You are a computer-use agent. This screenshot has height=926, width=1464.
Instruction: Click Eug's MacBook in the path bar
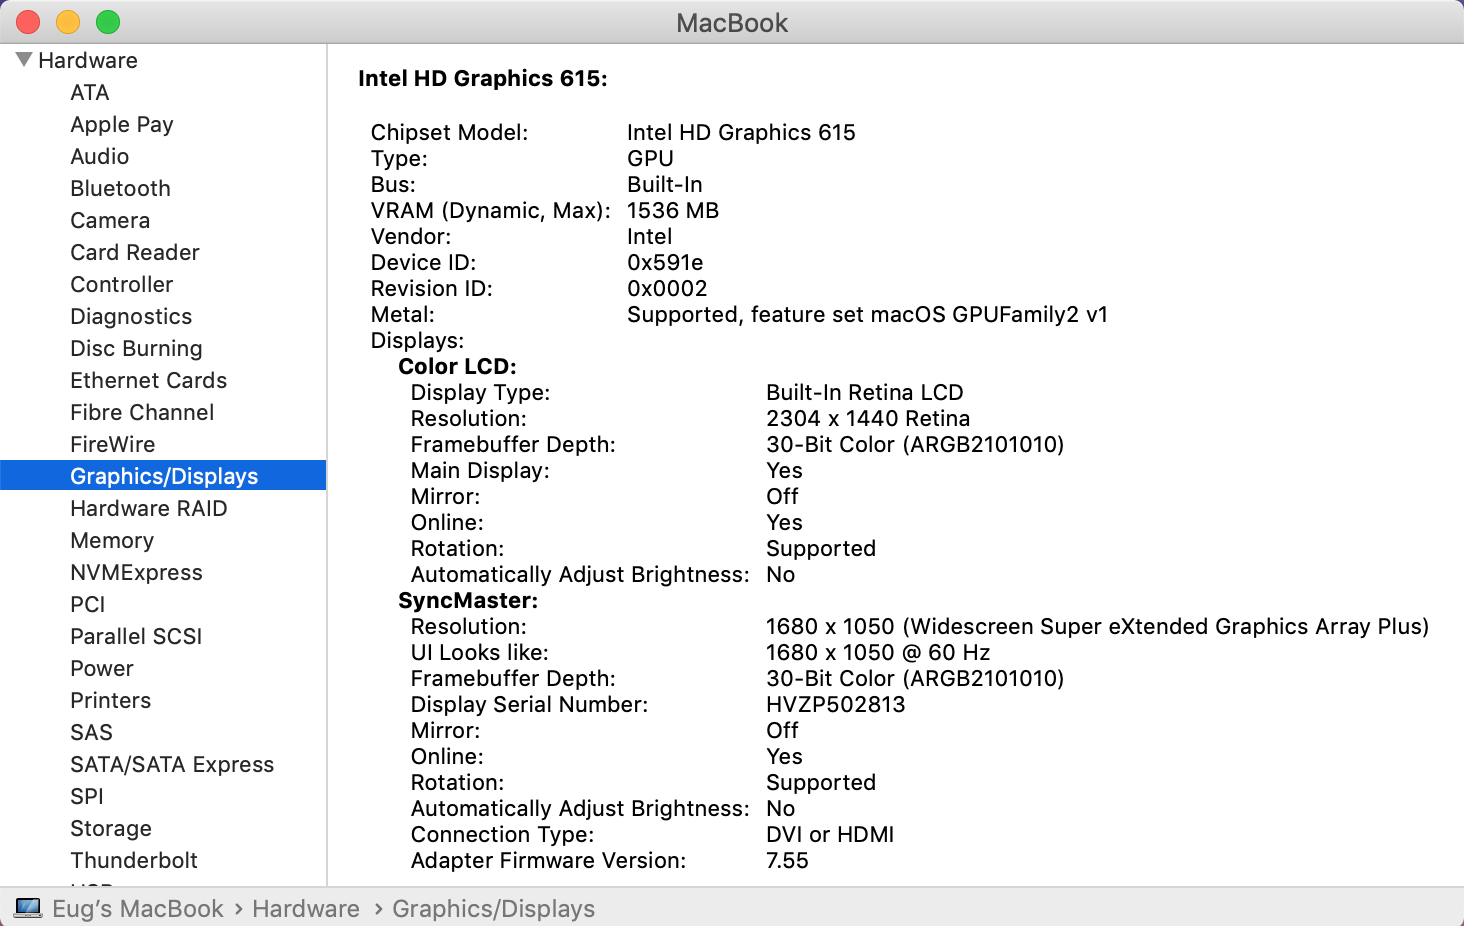(138, 908)
